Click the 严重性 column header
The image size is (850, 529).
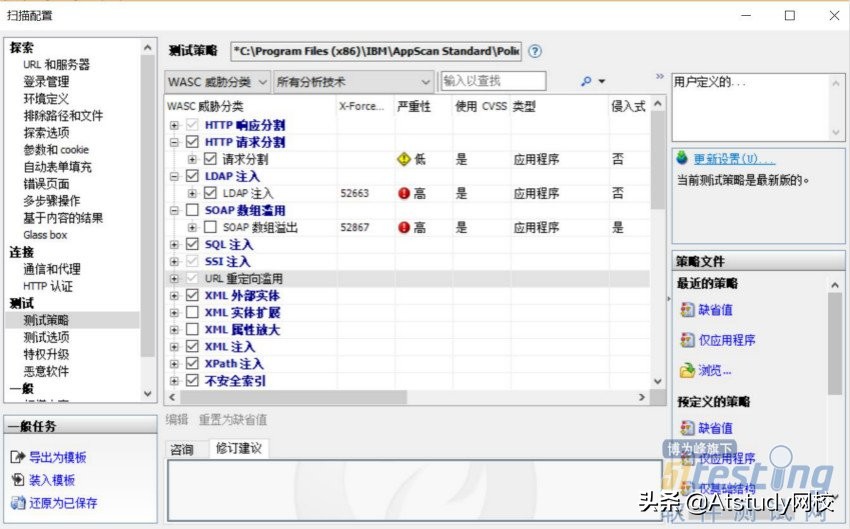414,106
